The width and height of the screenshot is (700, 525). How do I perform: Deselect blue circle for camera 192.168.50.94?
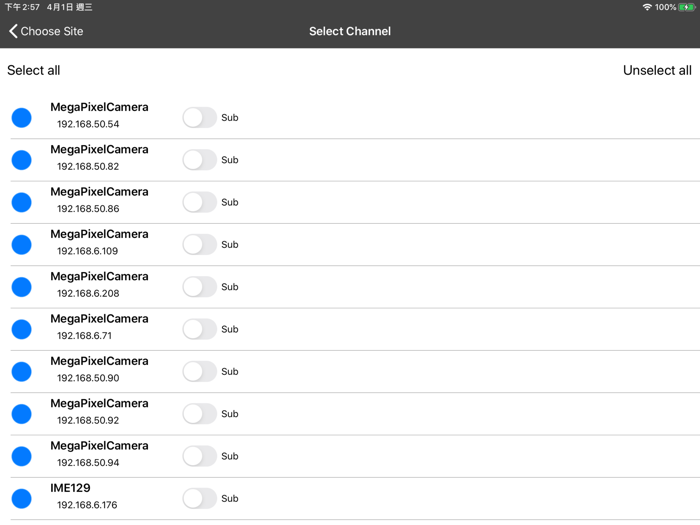click(21, 456)
